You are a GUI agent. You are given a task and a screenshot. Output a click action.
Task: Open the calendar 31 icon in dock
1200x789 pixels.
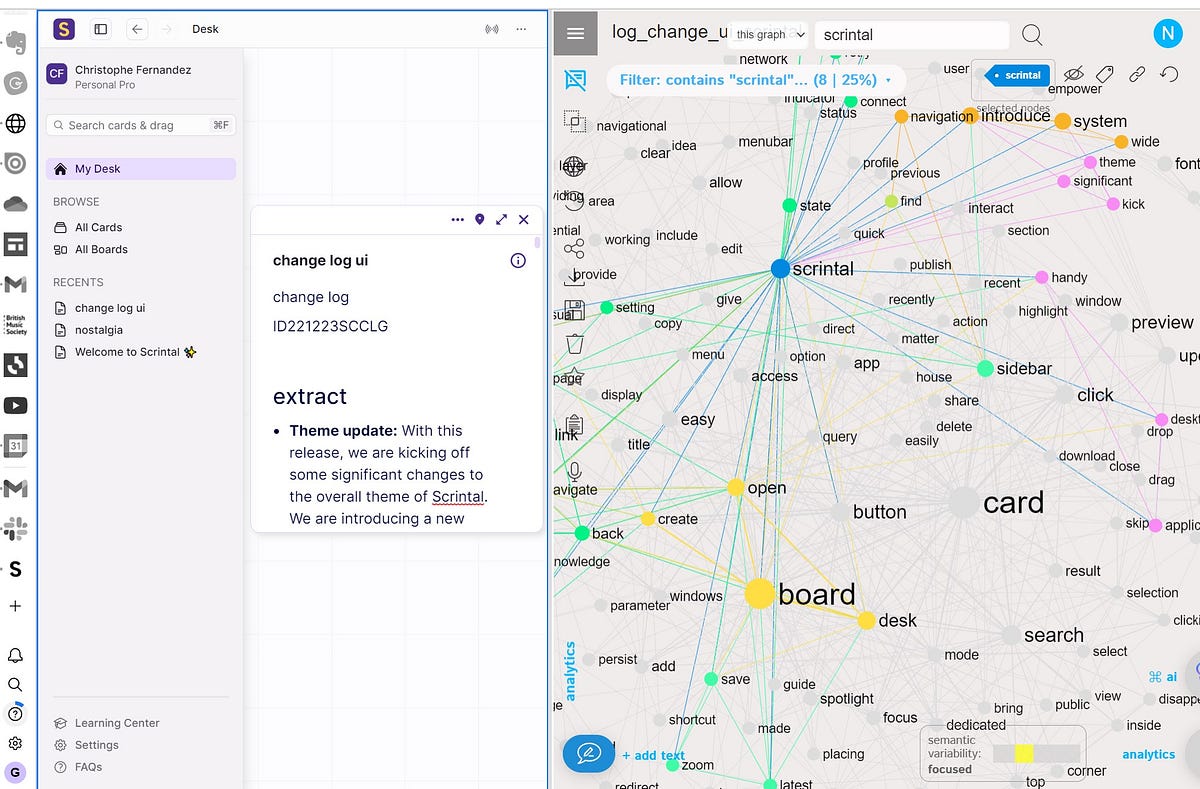[15, 446]
